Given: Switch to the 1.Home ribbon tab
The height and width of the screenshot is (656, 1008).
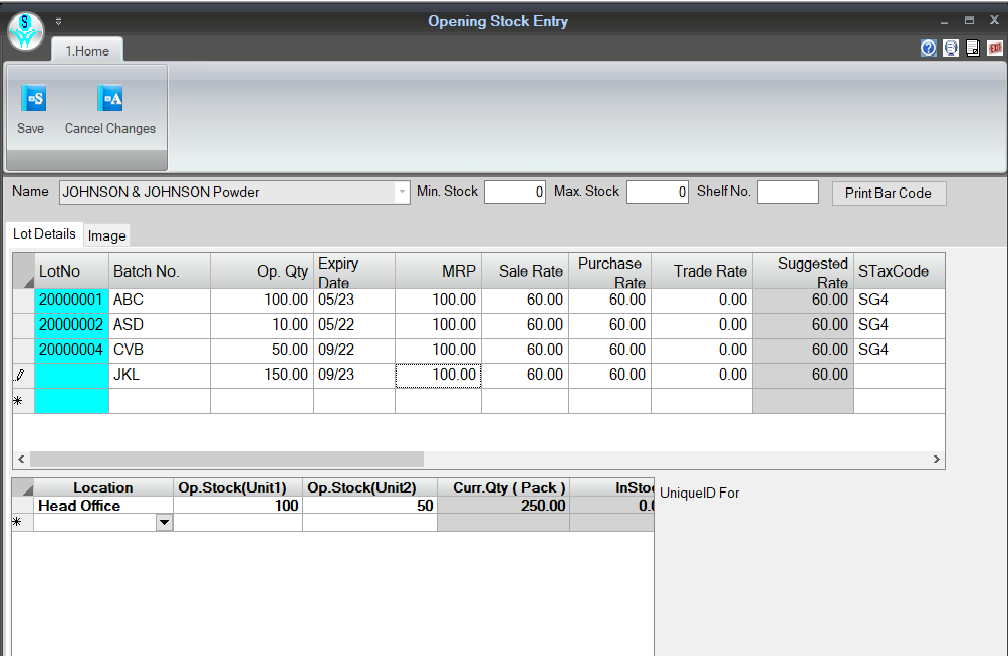Looking at the screenshot, I should (x=87, y=51).
